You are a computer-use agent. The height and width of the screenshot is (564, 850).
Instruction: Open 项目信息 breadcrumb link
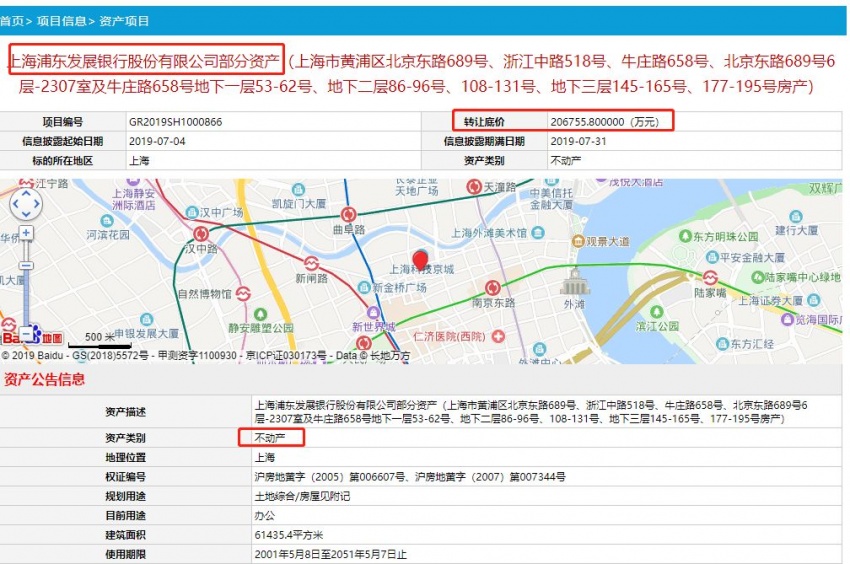(x=62, y=20)
